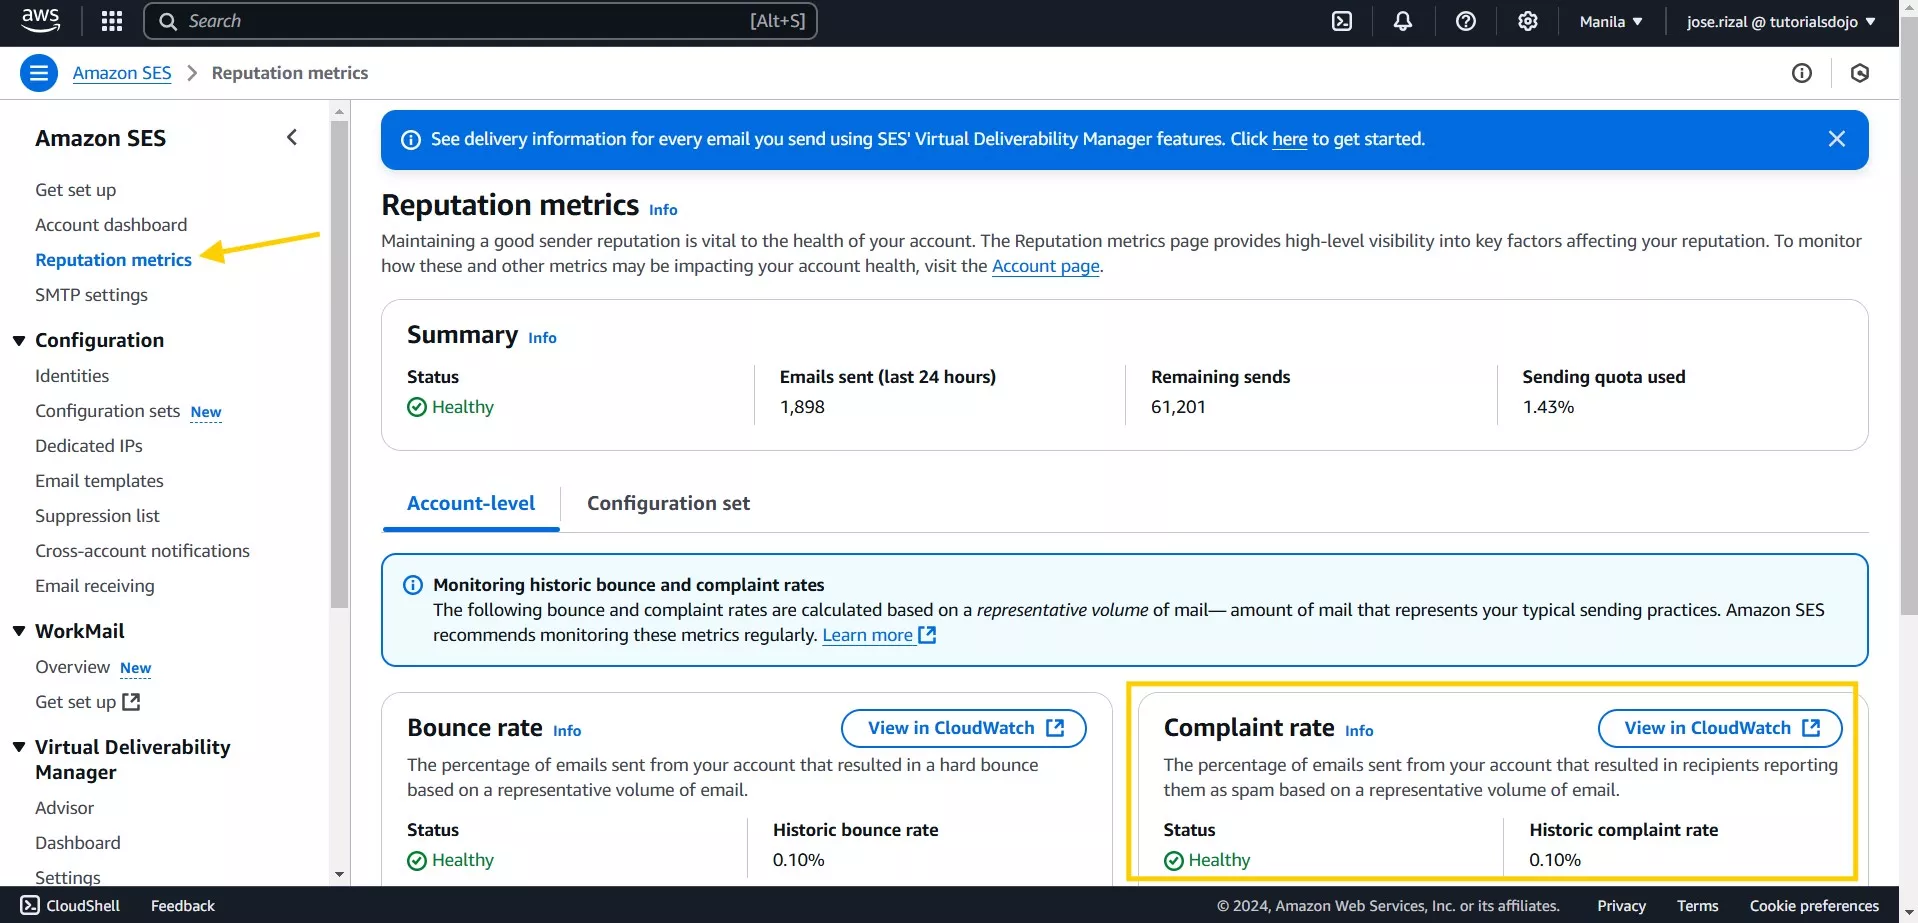The width and height of the screenshot is (1918, 923).
Task: Open the Account page link
Action: 1045,266
